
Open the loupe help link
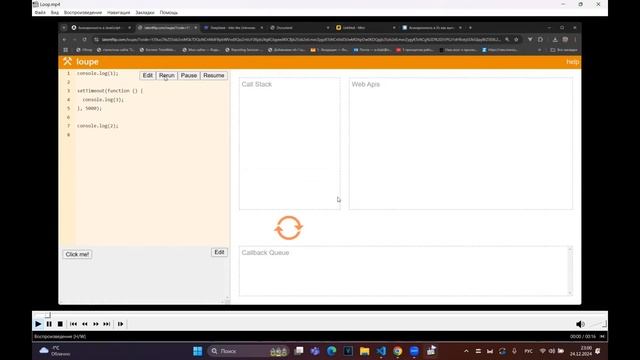572,62
